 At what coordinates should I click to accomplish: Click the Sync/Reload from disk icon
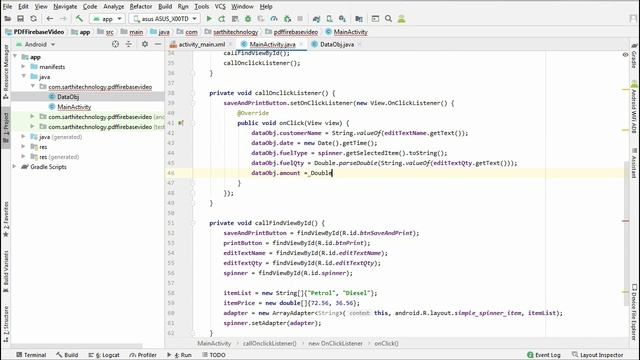[33, 19]
